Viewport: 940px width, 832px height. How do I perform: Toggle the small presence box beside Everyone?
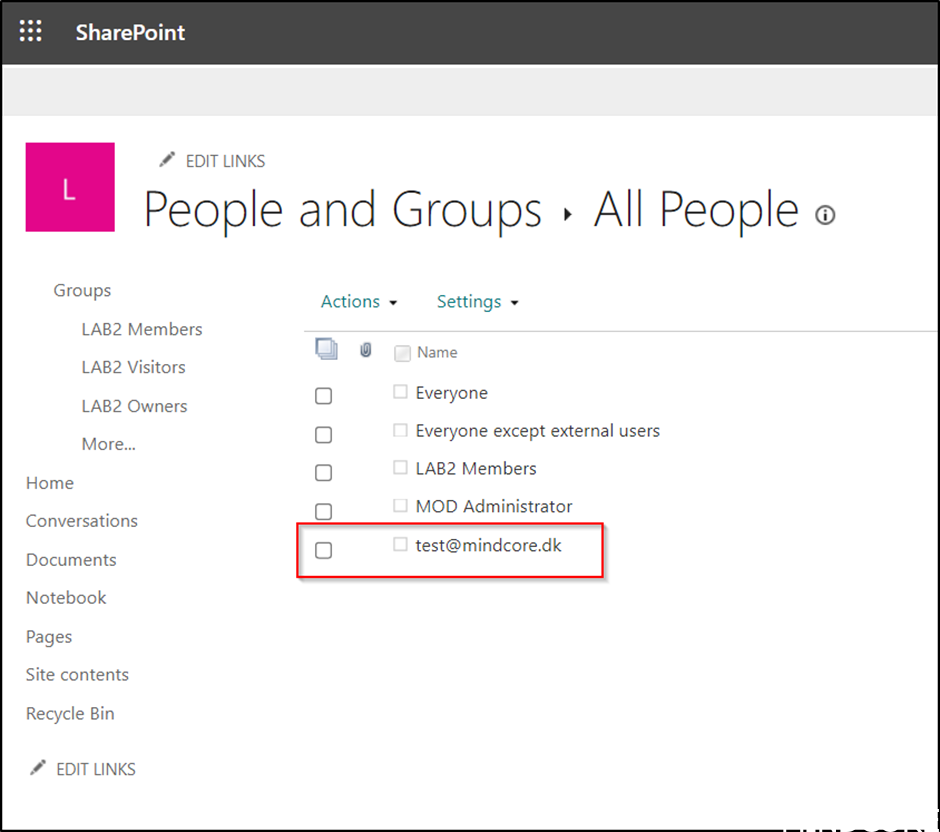tap(400, 392)
